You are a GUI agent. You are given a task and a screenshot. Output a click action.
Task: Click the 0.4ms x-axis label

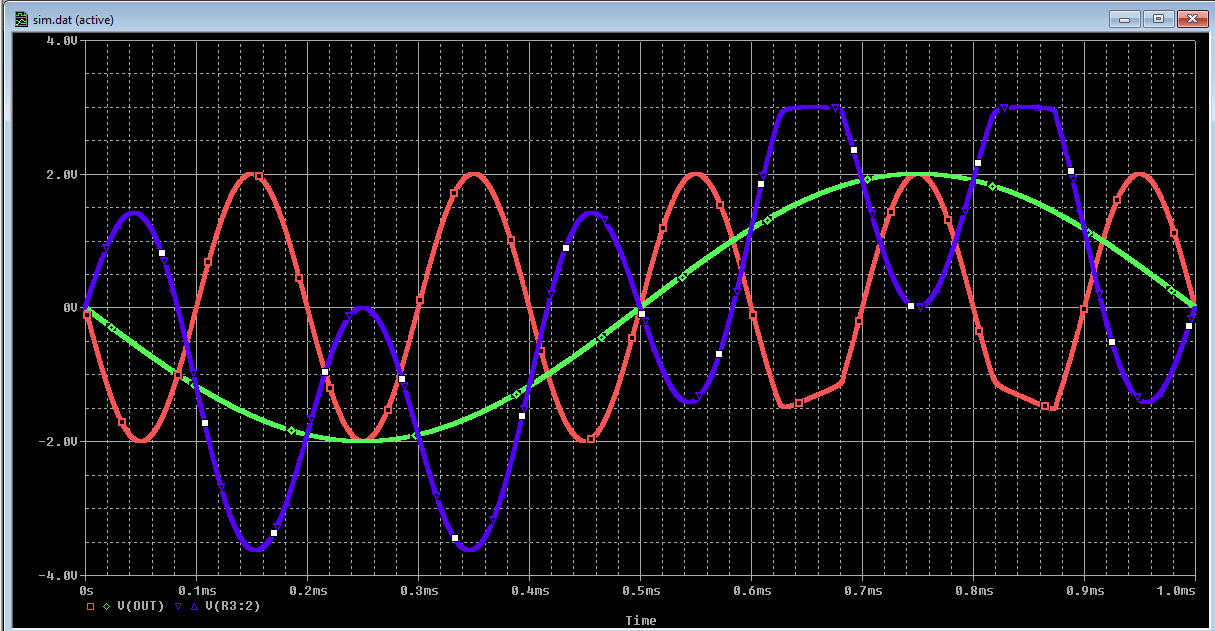point(529,592)
